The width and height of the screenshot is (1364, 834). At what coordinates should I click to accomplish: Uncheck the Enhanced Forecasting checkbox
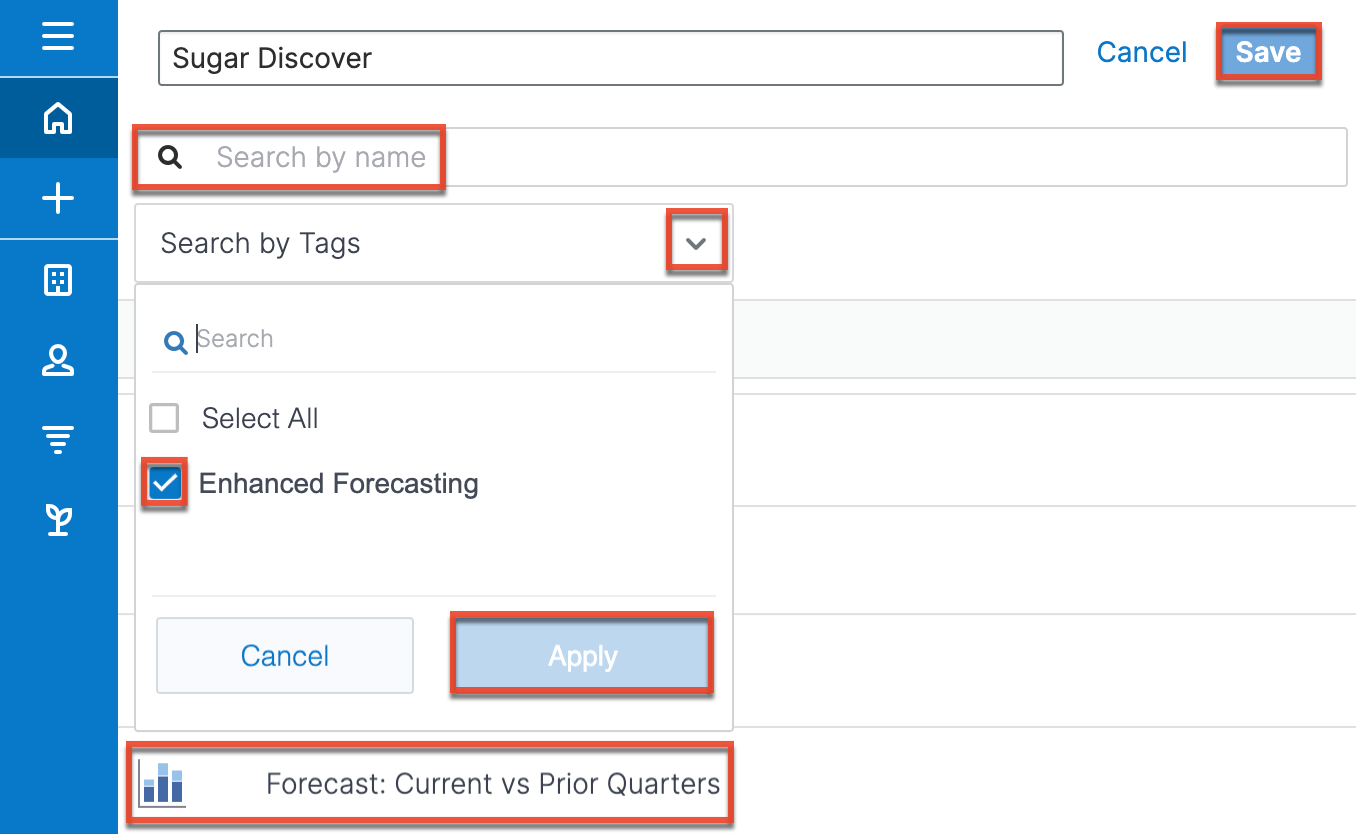coord(164,484)
